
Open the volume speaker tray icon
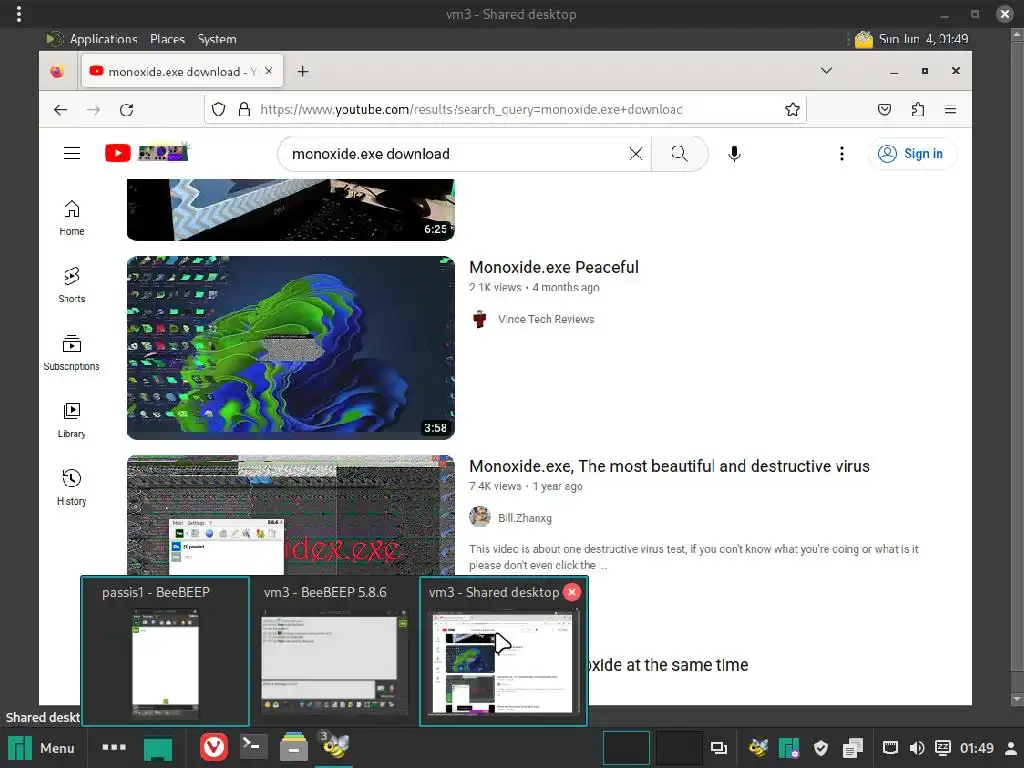(x=917, y=748)
